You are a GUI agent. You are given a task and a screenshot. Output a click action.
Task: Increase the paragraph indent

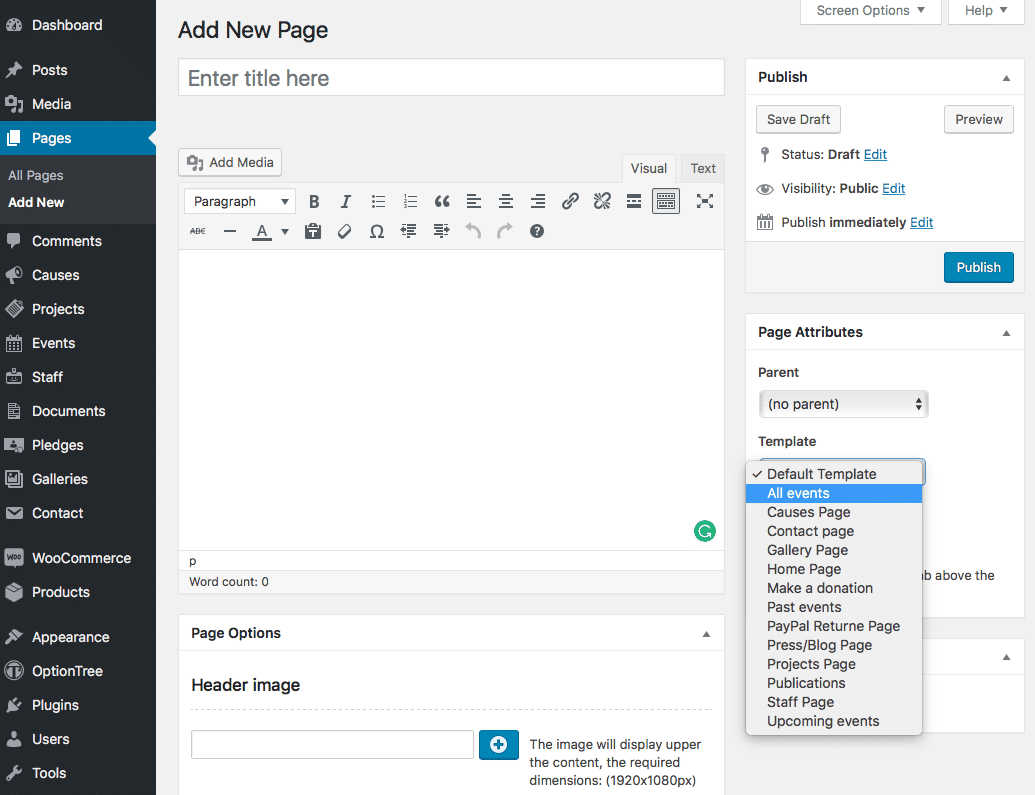[441, 231]
